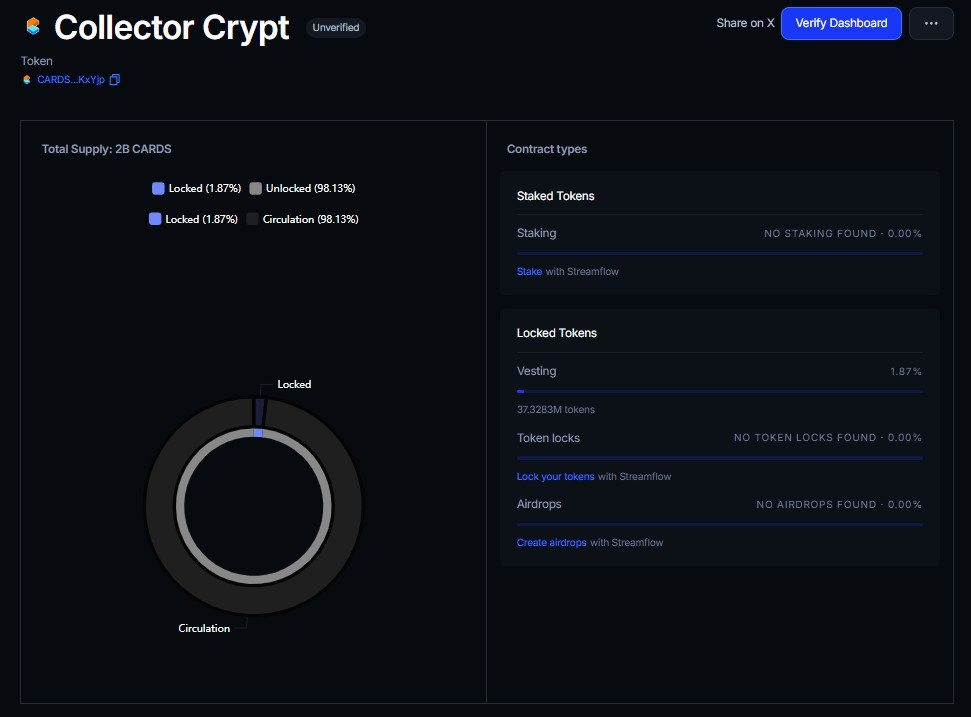The height and width of the screenshot is (717, 971).
Task: Click the Total Supply: 2B CARDS text
Action: tap(107, 149)
